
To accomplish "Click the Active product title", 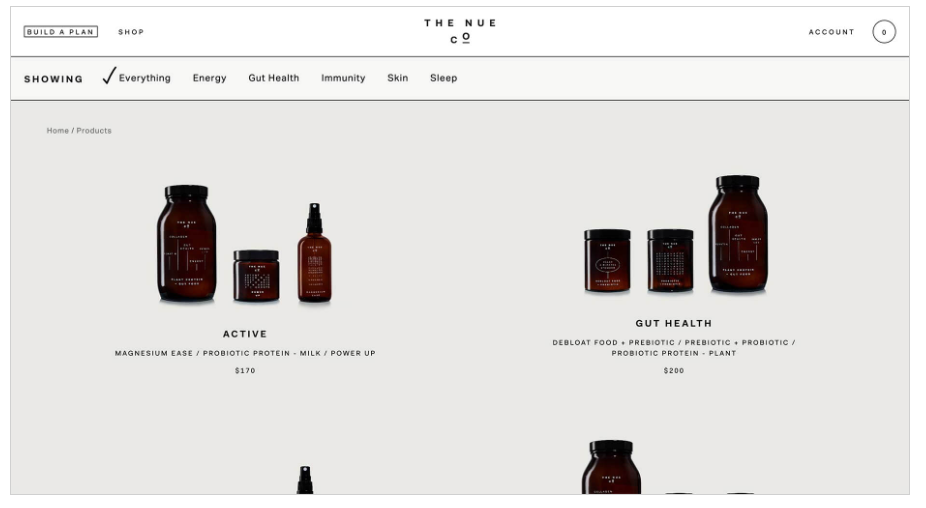I will [245, 334].
